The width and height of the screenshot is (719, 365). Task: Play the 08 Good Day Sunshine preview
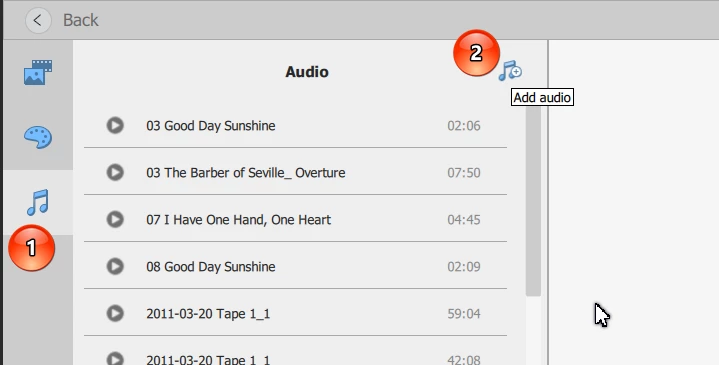[x=115, y=266]
